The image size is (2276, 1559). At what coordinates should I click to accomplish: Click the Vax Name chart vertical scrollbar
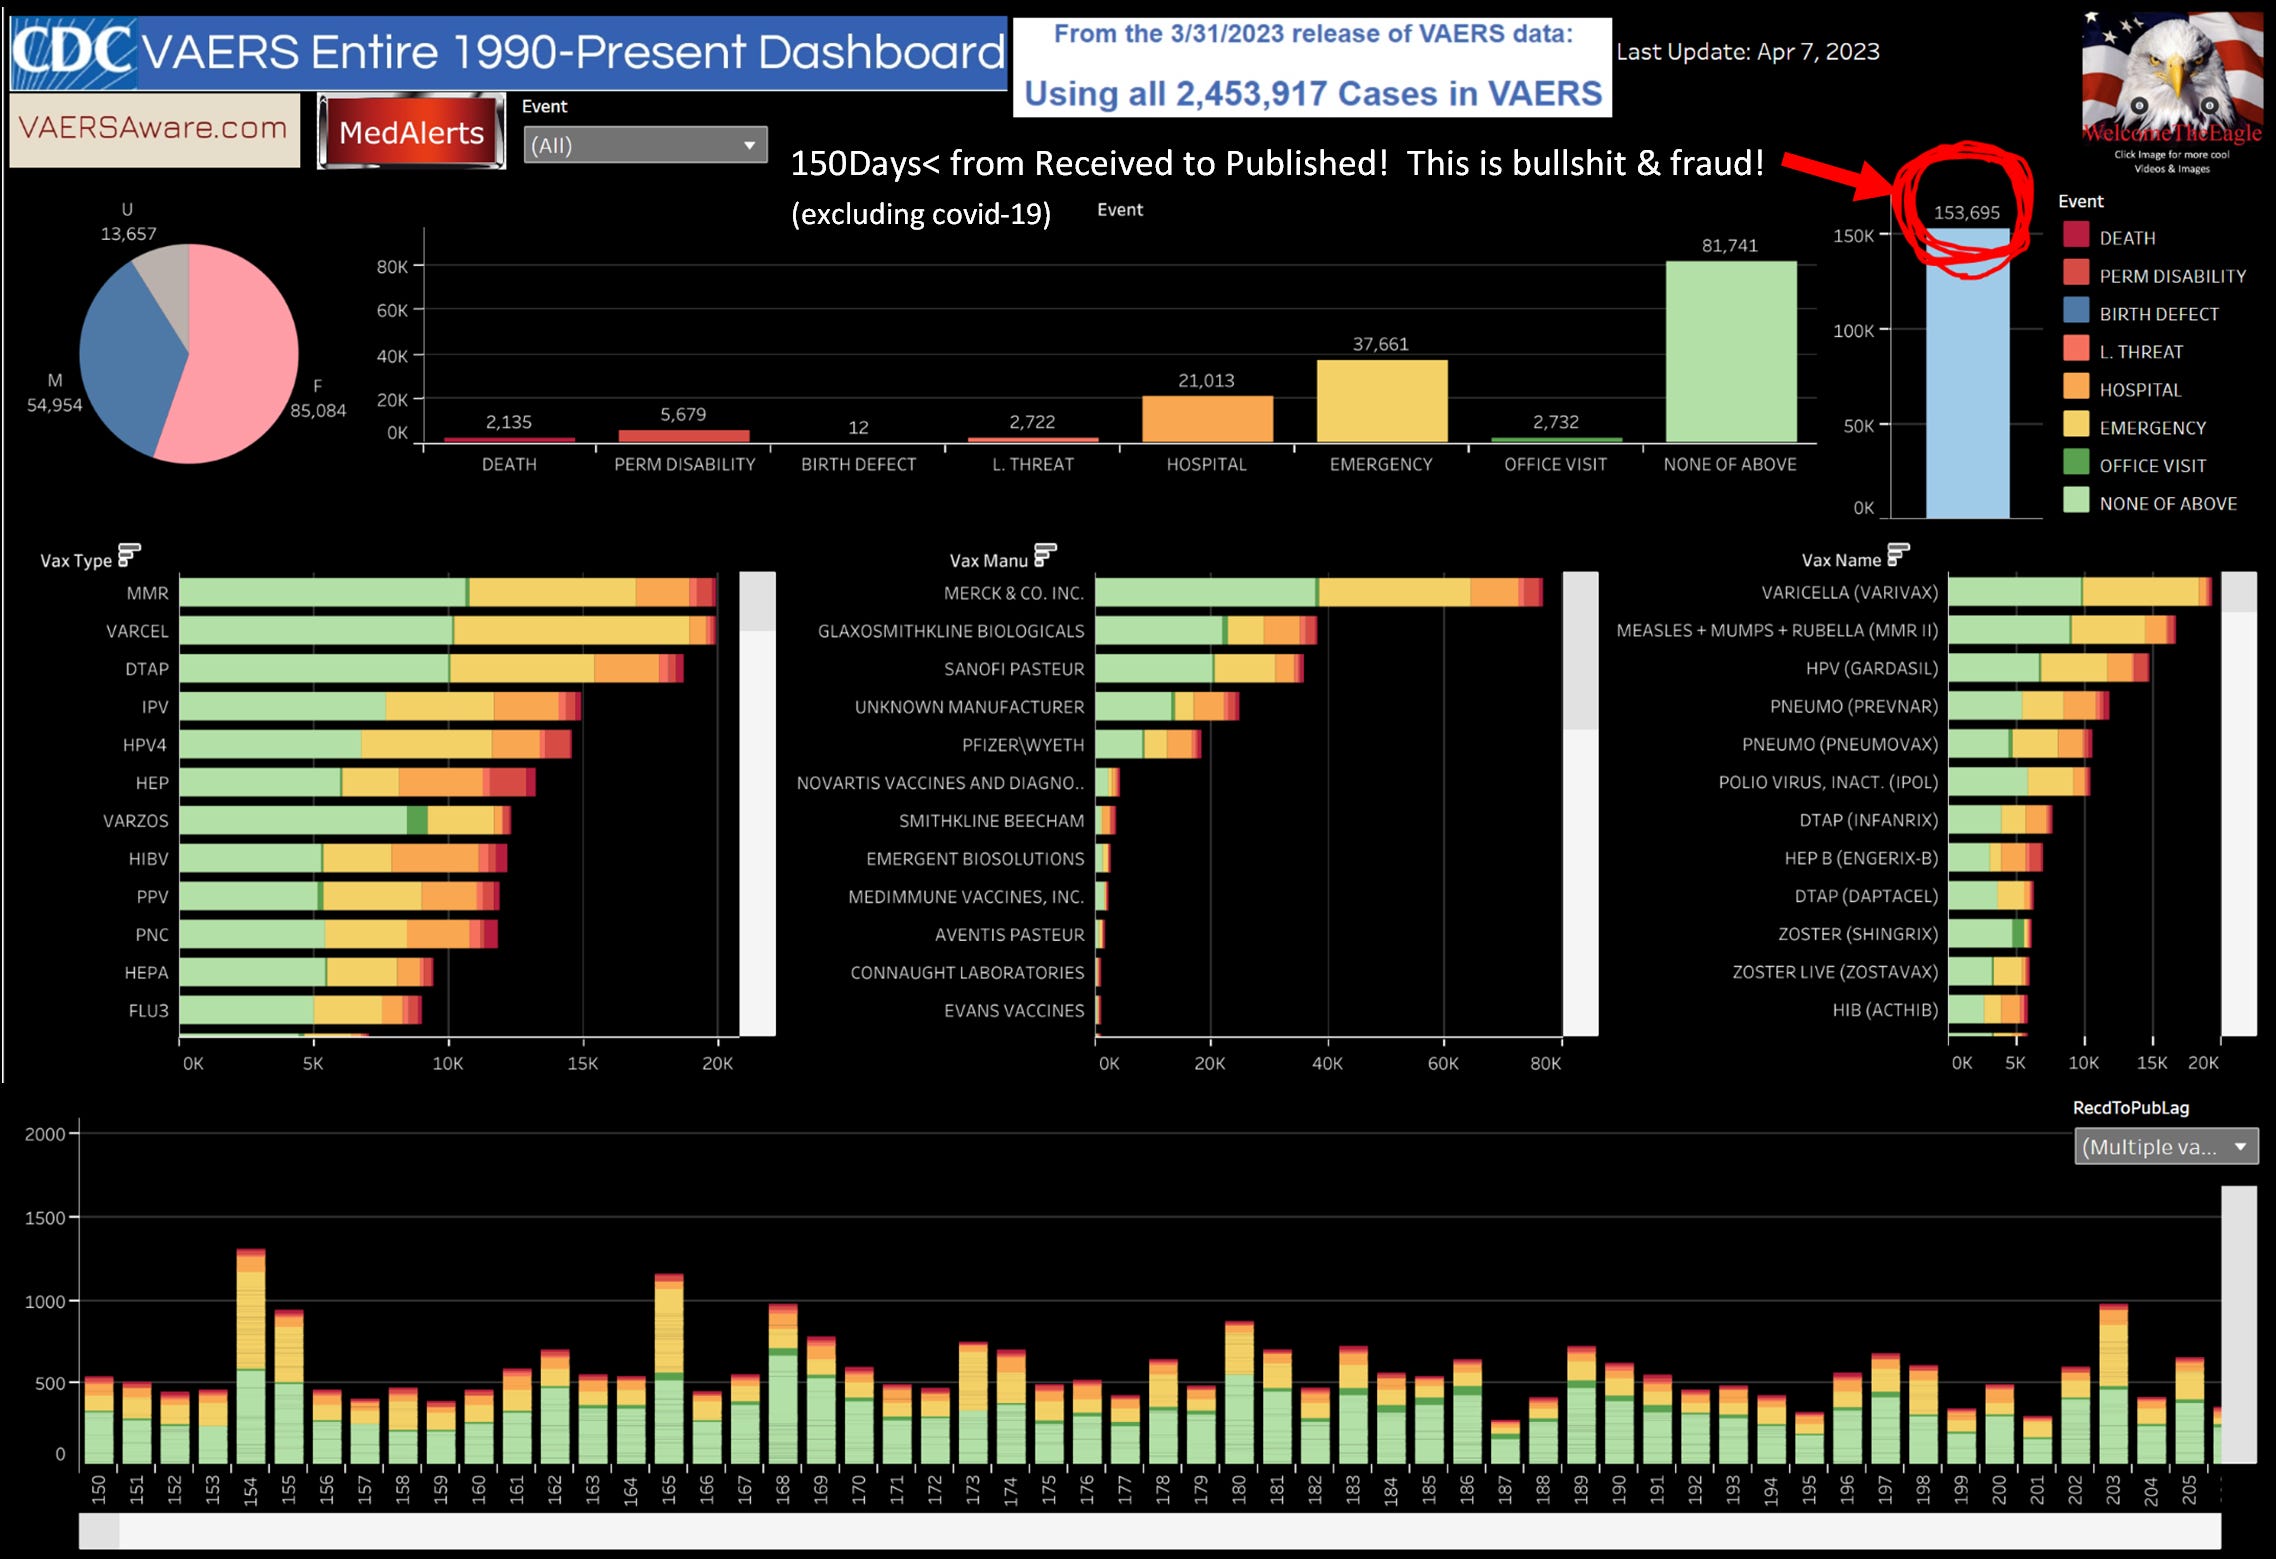[2238, 804]
